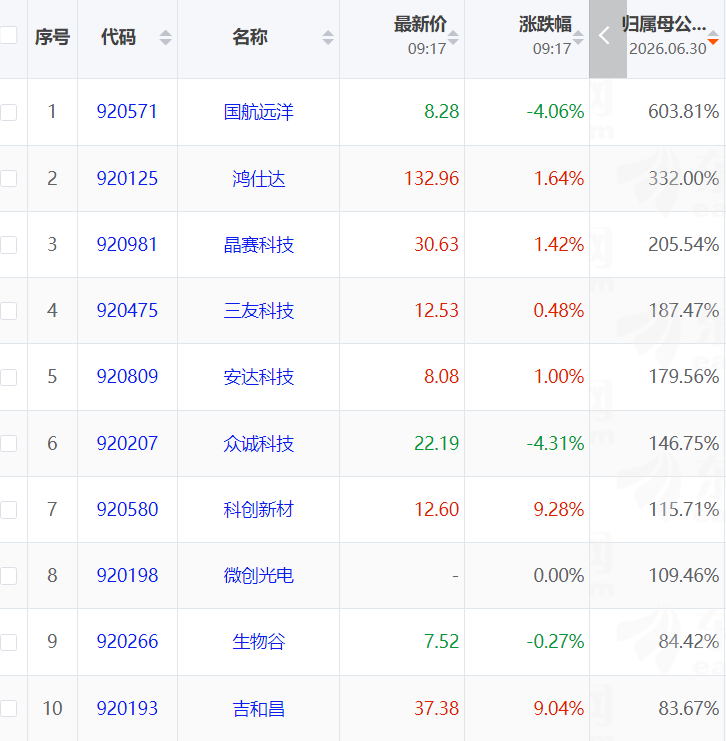Select the latest price 132.96
The height and width of the screenshot is (741, 726).
click(432, 179)
